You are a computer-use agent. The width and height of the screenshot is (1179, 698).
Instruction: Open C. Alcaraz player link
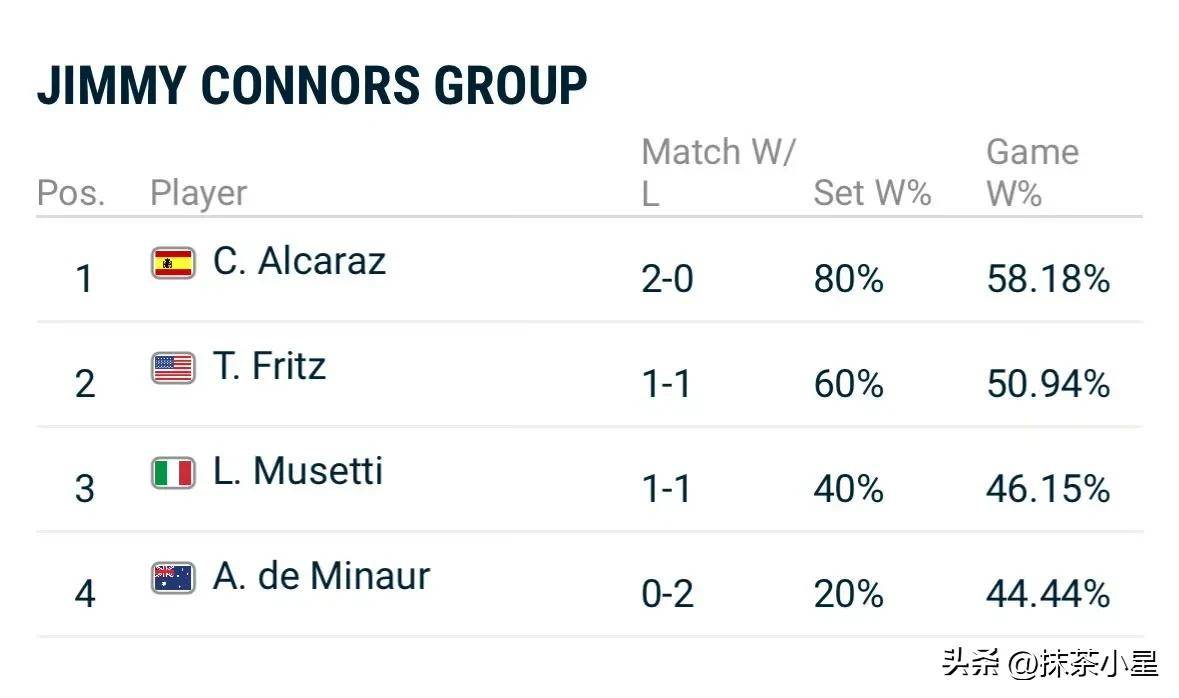[299, 262]
